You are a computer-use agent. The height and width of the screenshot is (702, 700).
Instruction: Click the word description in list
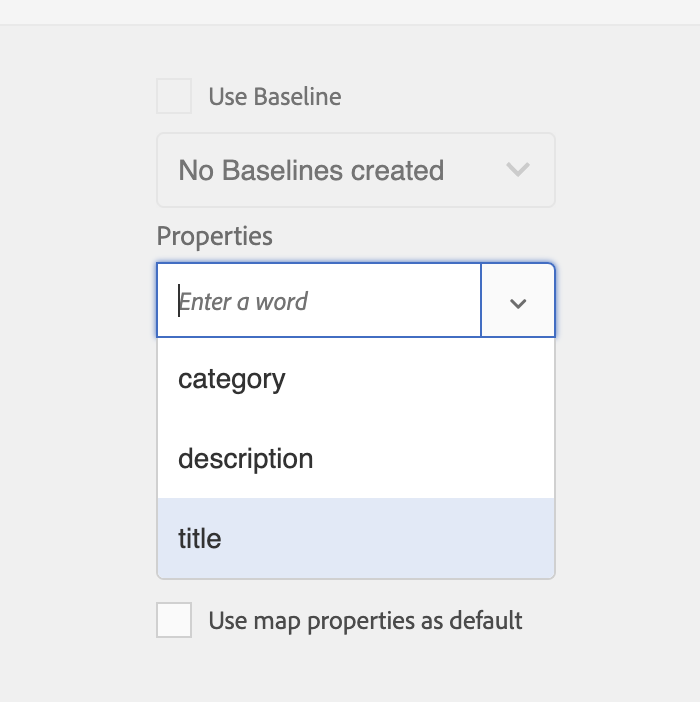(x=245, y=459)
